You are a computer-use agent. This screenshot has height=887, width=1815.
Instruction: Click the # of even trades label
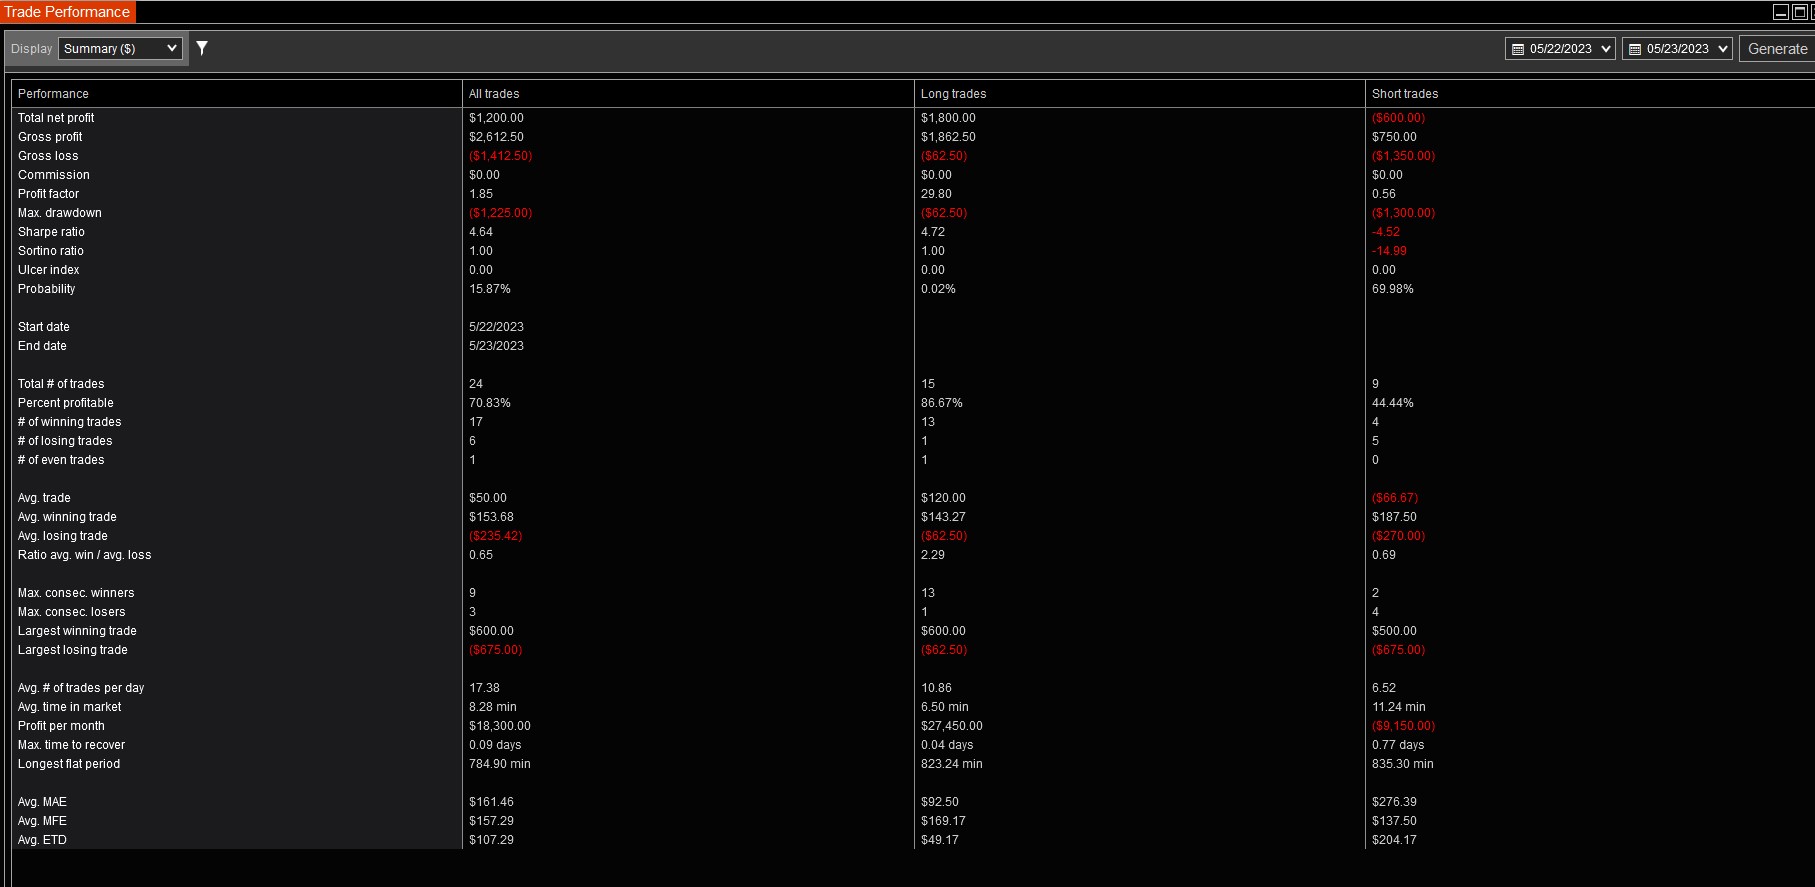61,460
